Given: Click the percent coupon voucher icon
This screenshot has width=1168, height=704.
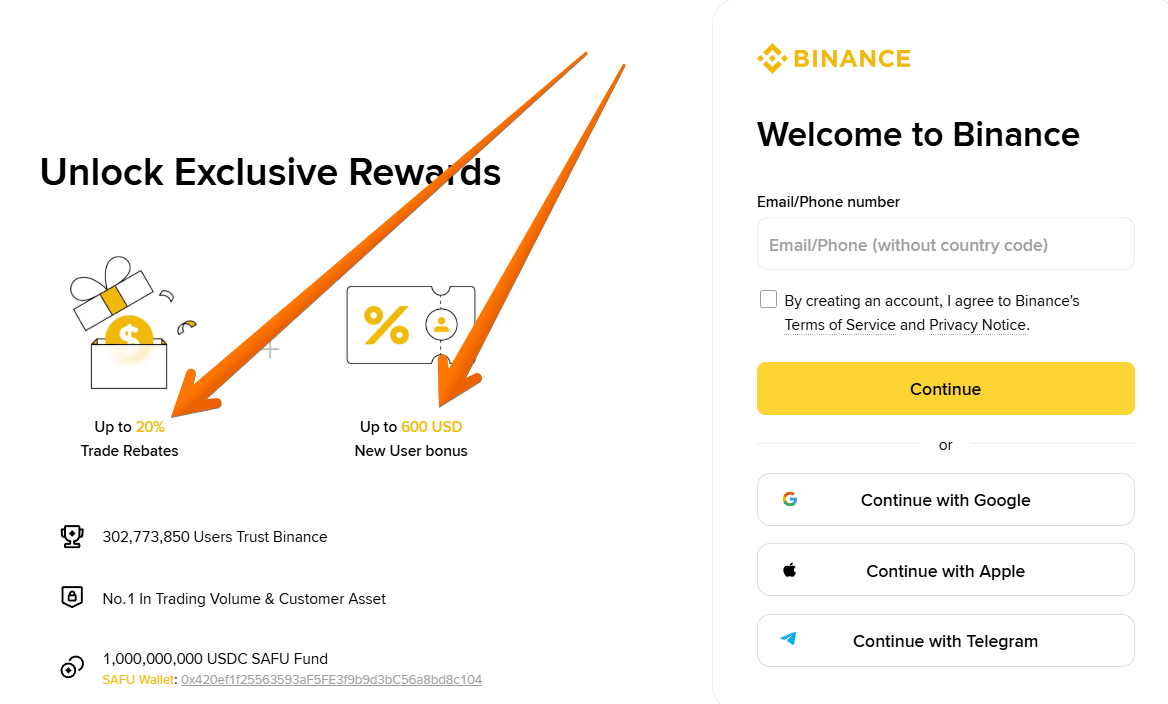Looking at the screenshot, I should (410, 325).
